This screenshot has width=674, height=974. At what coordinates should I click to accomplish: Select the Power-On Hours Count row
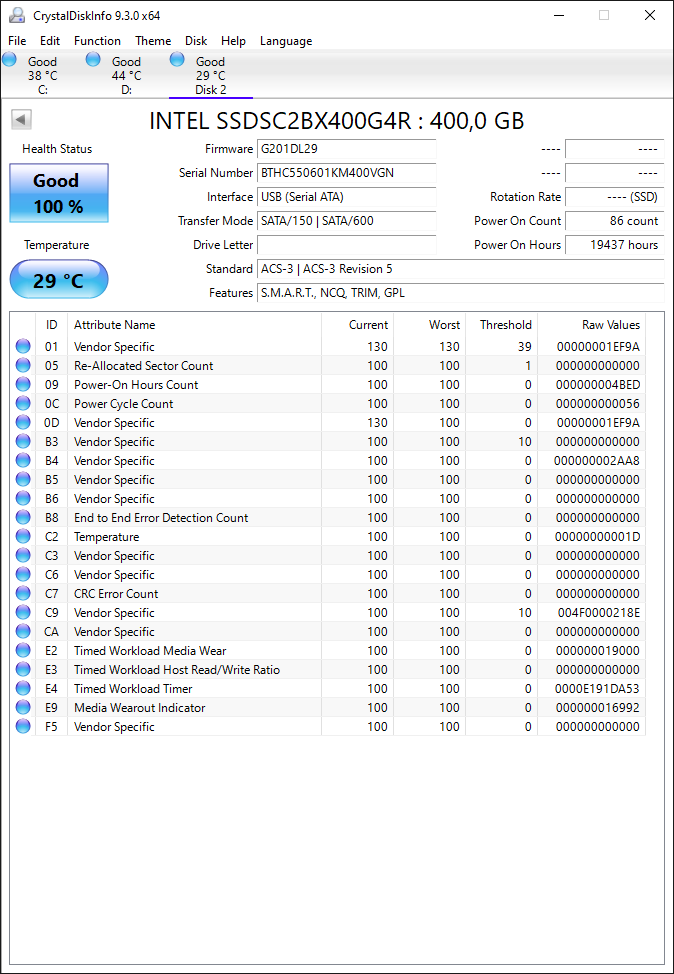[328, 385]
